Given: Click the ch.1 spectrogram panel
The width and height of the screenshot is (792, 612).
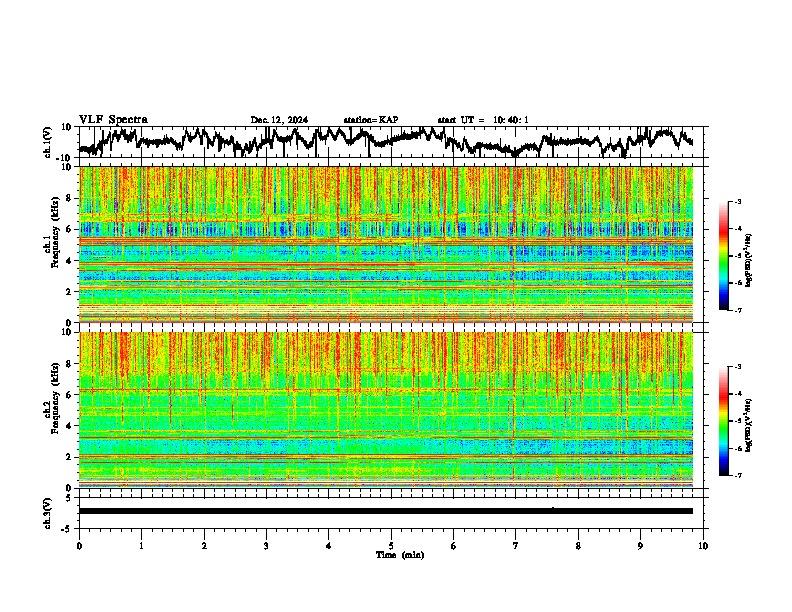Looking at the screenshot, I should (386, 244).
